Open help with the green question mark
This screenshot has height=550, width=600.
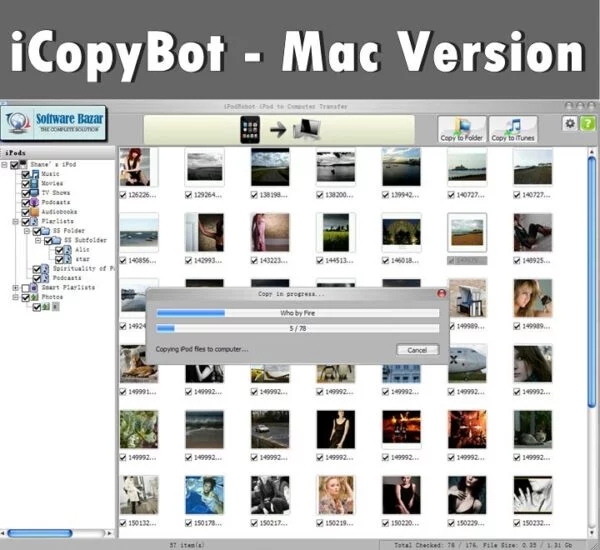pyautogui.click(x=587, y=123)
